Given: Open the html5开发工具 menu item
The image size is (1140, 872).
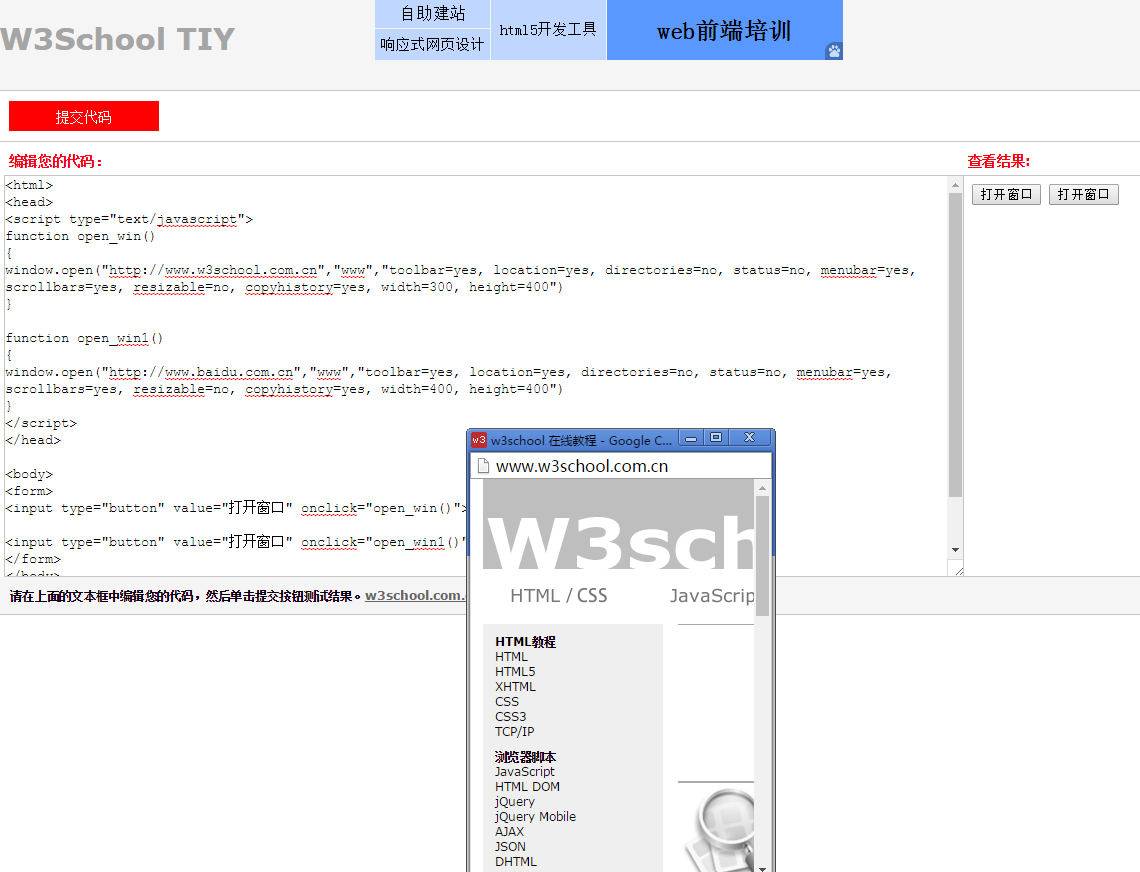Looking at the screenshot, I should [x=548, y=31].
